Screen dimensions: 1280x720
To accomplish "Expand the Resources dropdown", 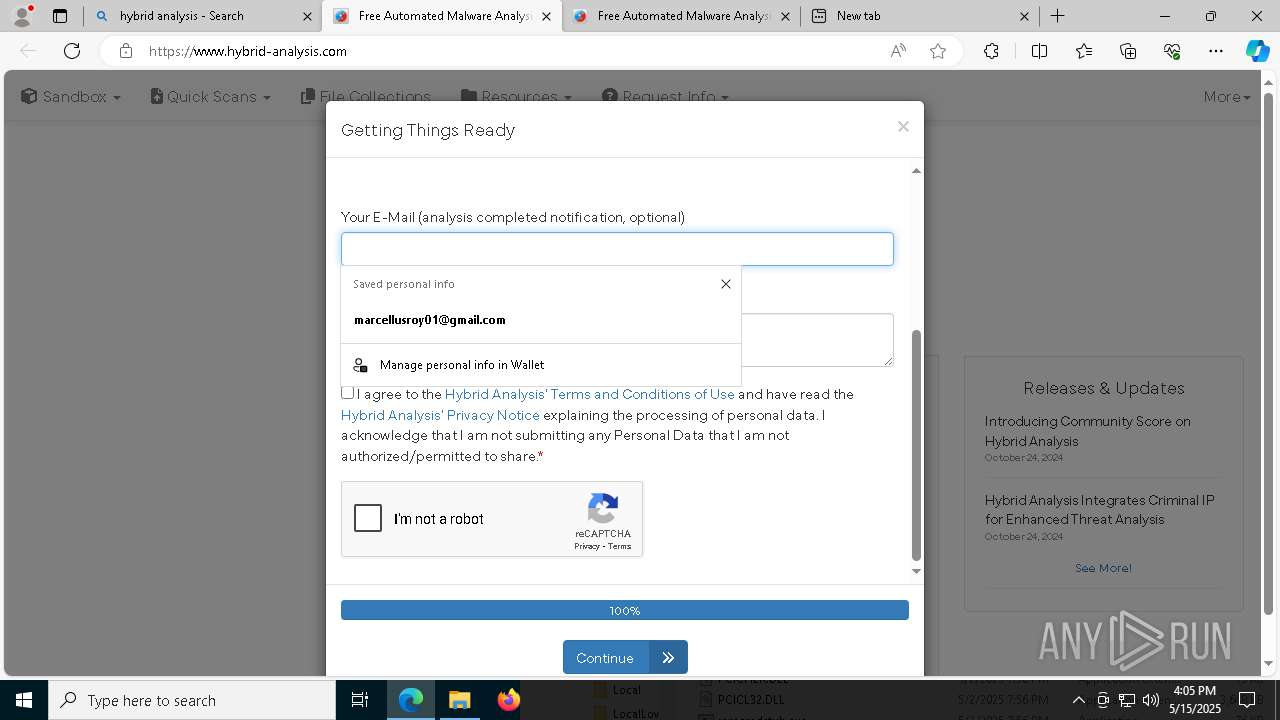I will (517, 97).
